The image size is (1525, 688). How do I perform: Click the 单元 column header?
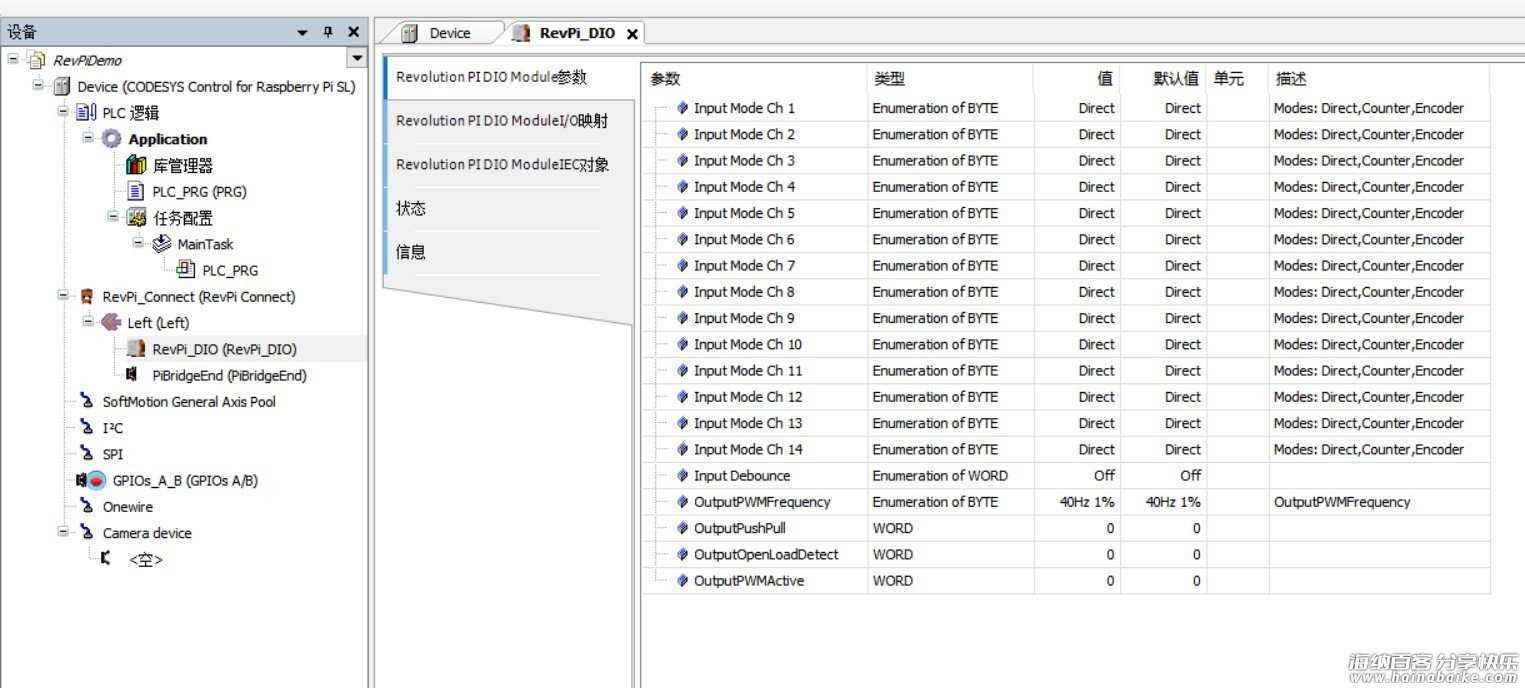pyautogui.click(x=1238, y=79)
